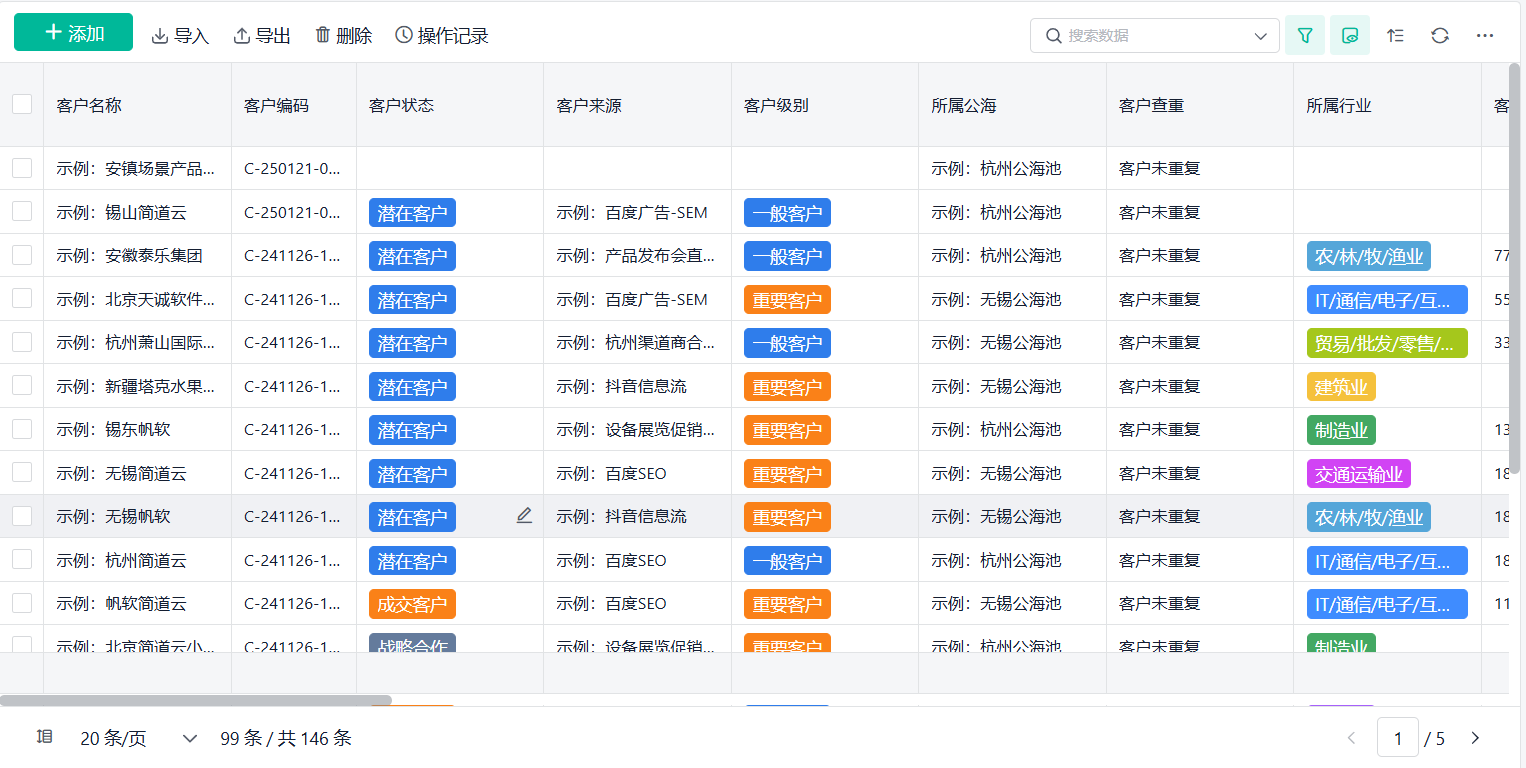Click the customer name 示例：帆软简道云
The height and width of the screenshot is (768, 1526).
point(121,604)
